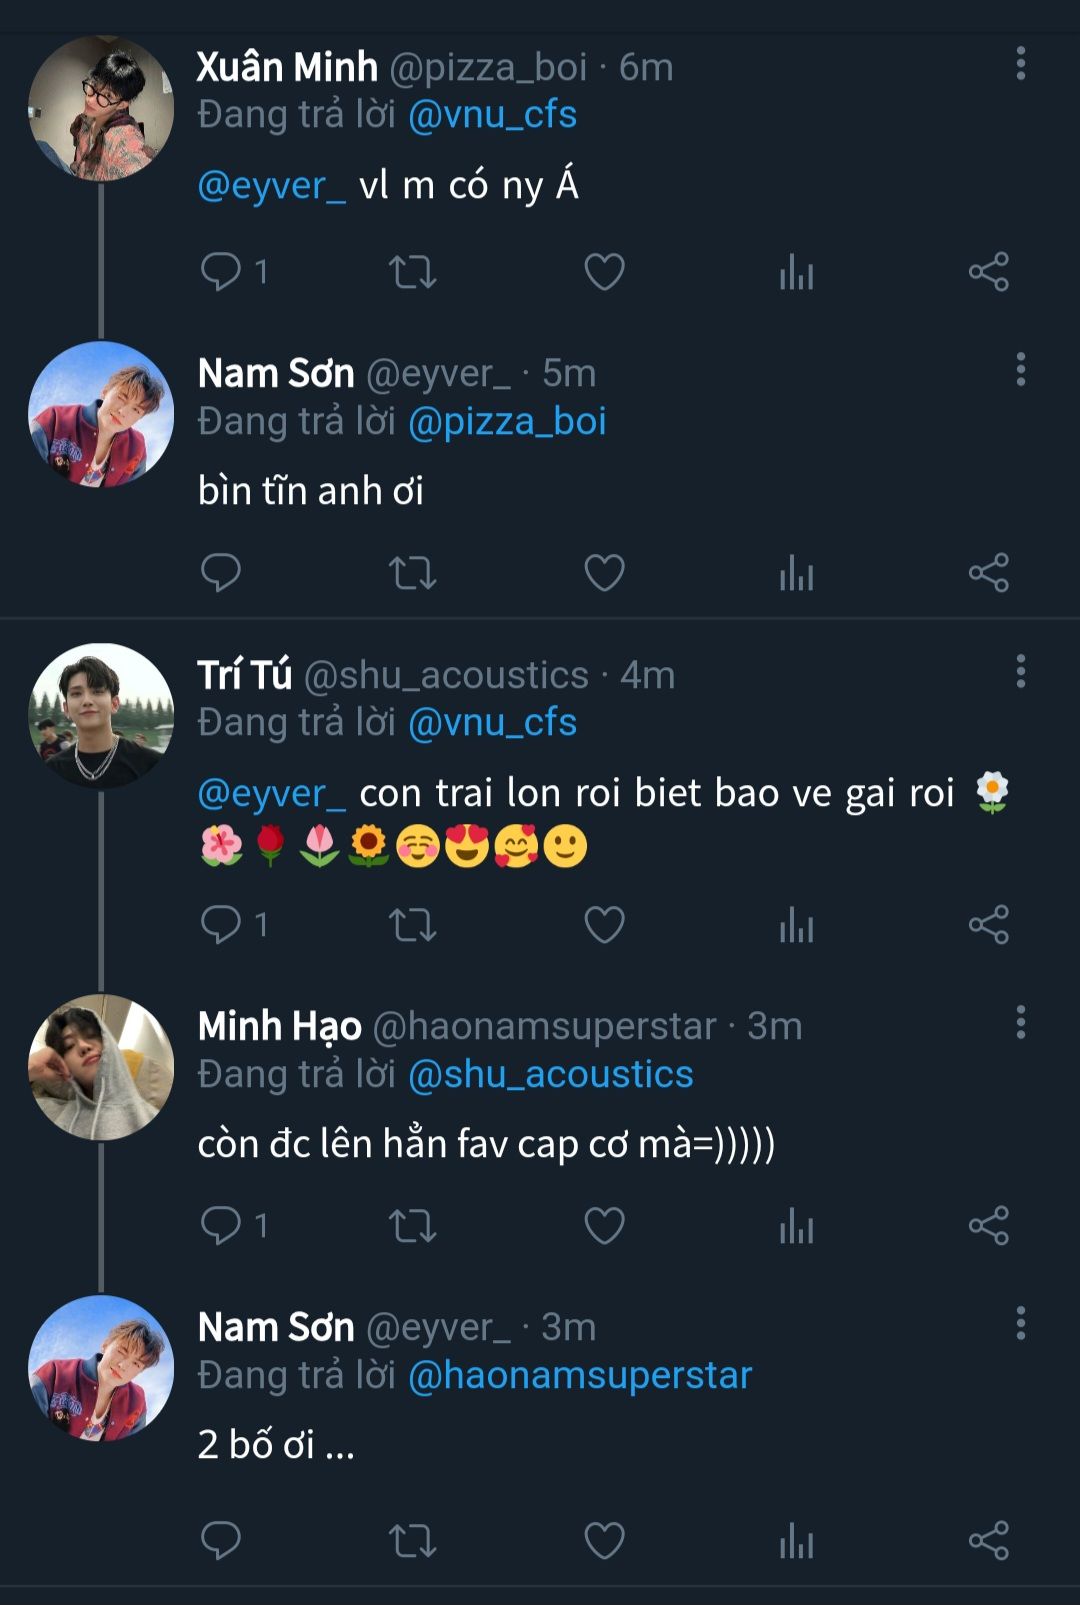Open the @haonamsuperstar reply mention link
The image size is (1080, 1605).
580,1375
